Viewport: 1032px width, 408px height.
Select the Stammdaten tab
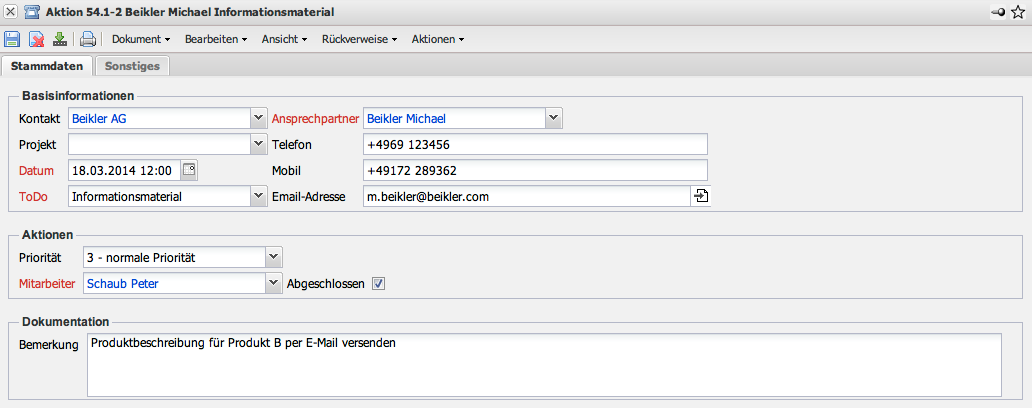coord(47,66)
